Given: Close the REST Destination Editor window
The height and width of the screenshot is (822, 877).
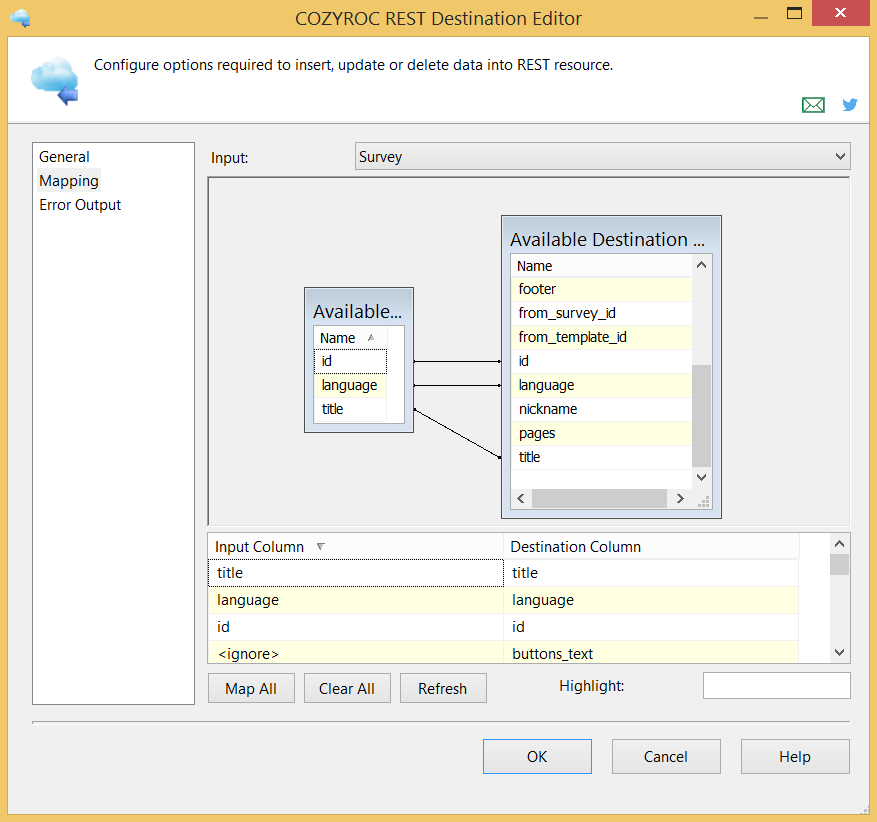Looking at the screenshot, I should [840, 13].
